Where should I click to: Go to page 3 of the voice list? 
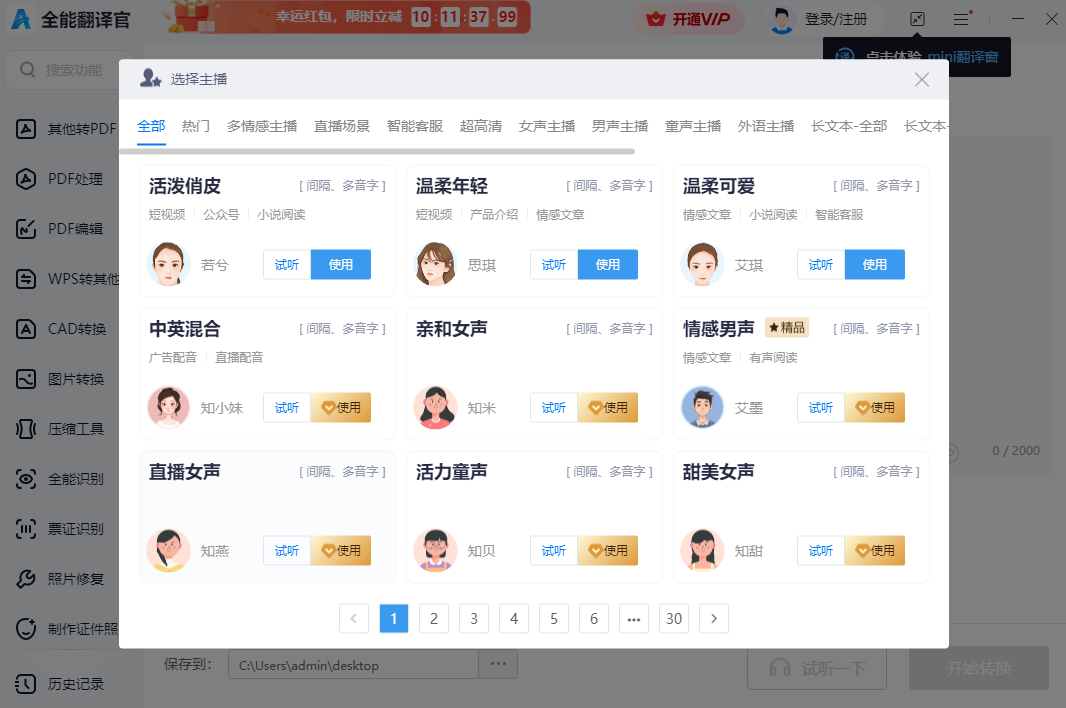(x=473, y=618)
